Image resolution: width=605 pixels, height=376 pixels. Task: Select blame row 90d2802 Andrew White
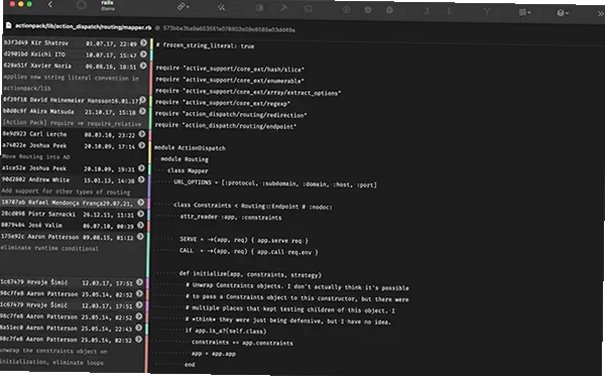(x=73, y=180)
